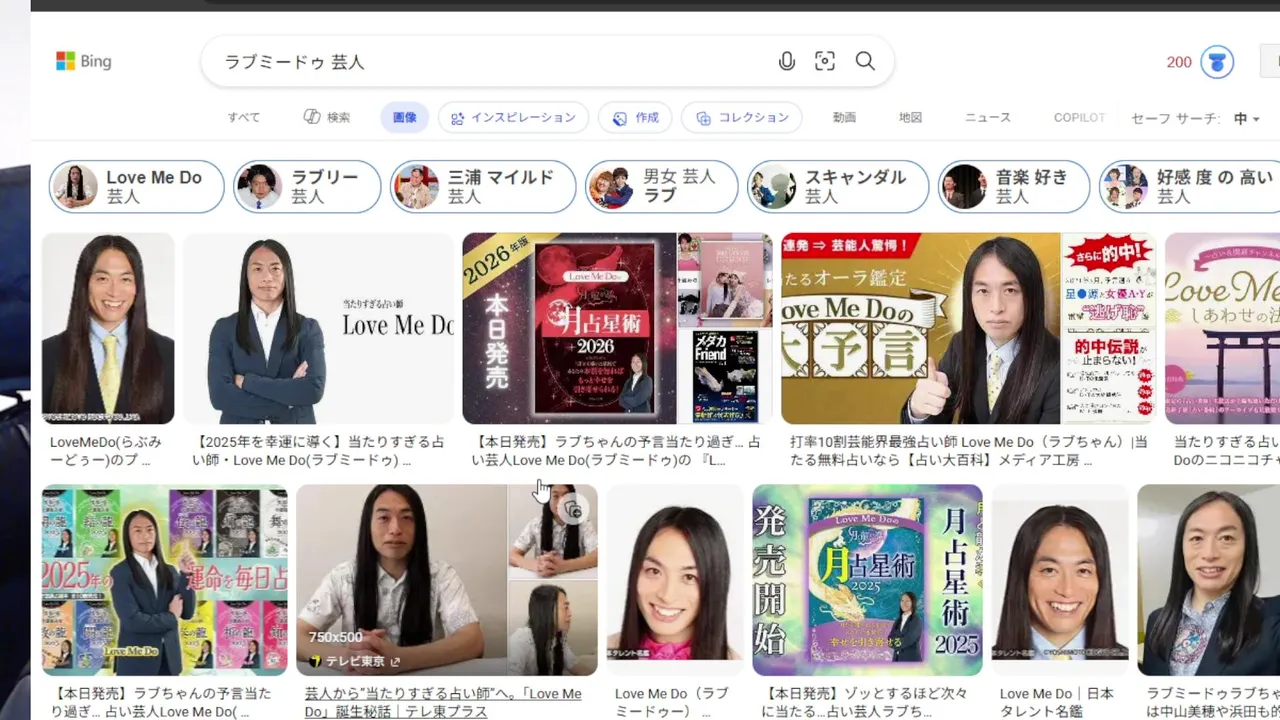The width and height of the screenshot is (1280, 720).
Task: Open the 月占星術 2026 book image
Action: coord(617,329)
